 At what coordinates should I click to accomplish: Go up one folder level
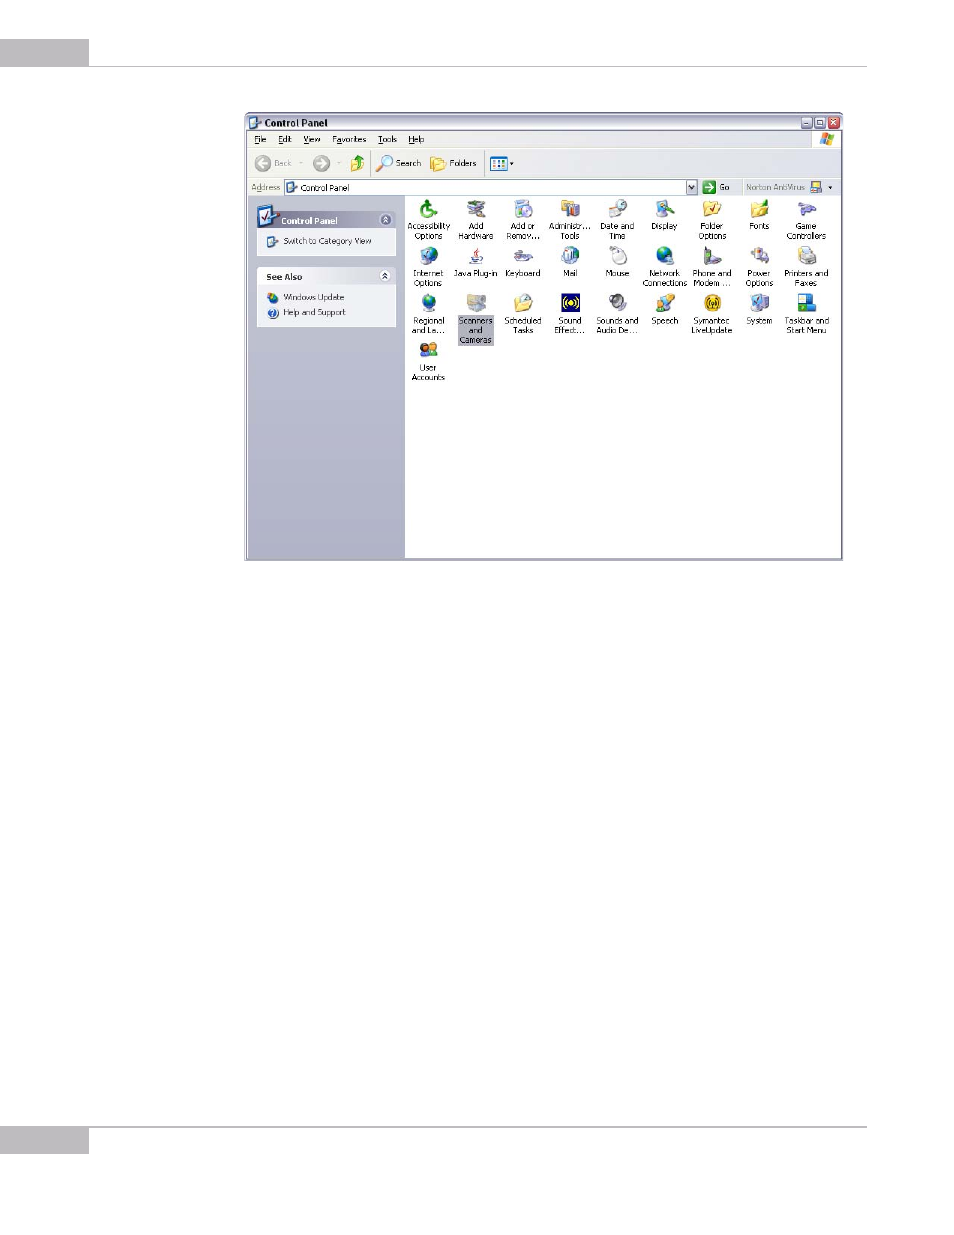[357, 163]
